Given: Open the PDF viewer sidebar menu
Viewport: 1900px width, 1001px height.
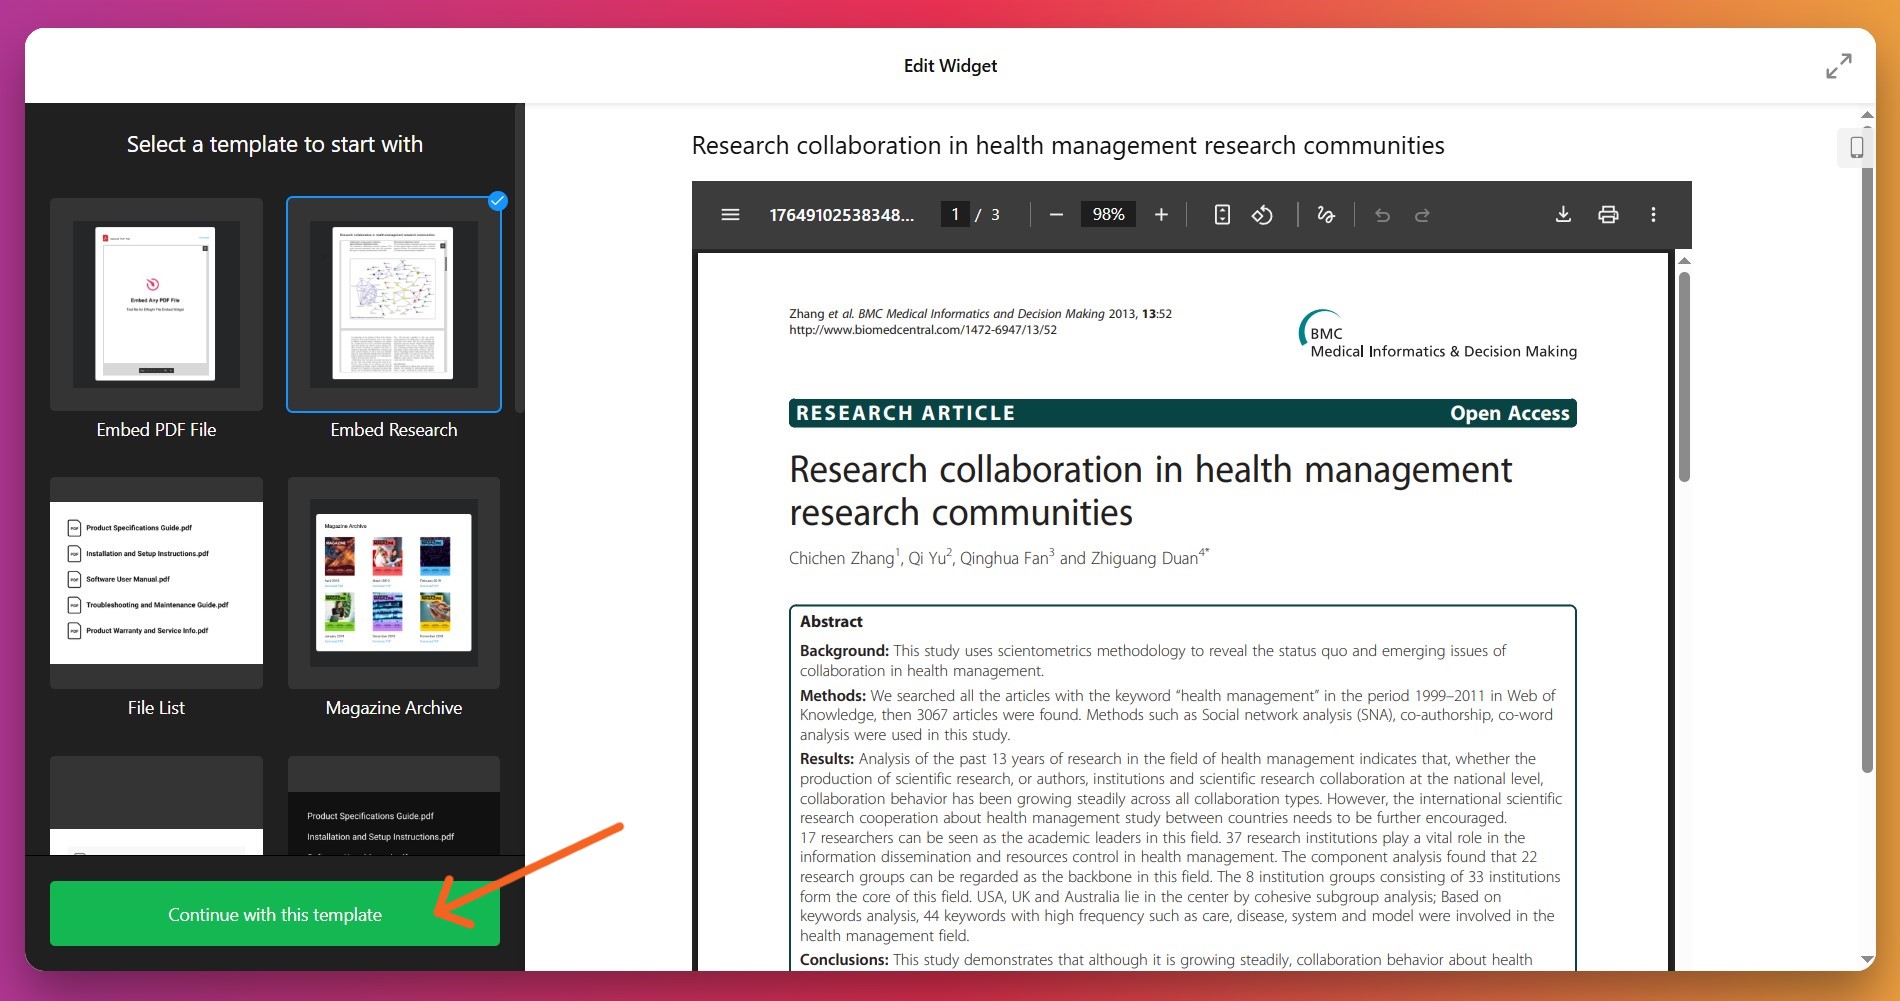Looking at the screenshot, I should pyautogui.click(x=730, y=215).
